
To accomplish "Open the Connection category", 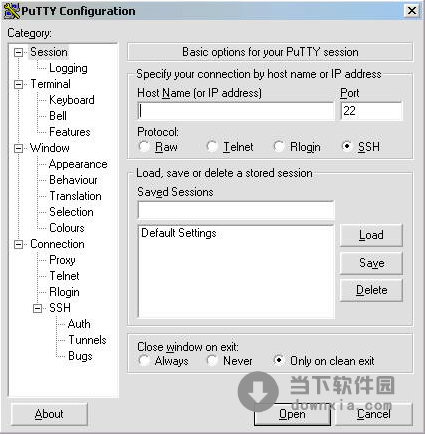I will (57, 244).
